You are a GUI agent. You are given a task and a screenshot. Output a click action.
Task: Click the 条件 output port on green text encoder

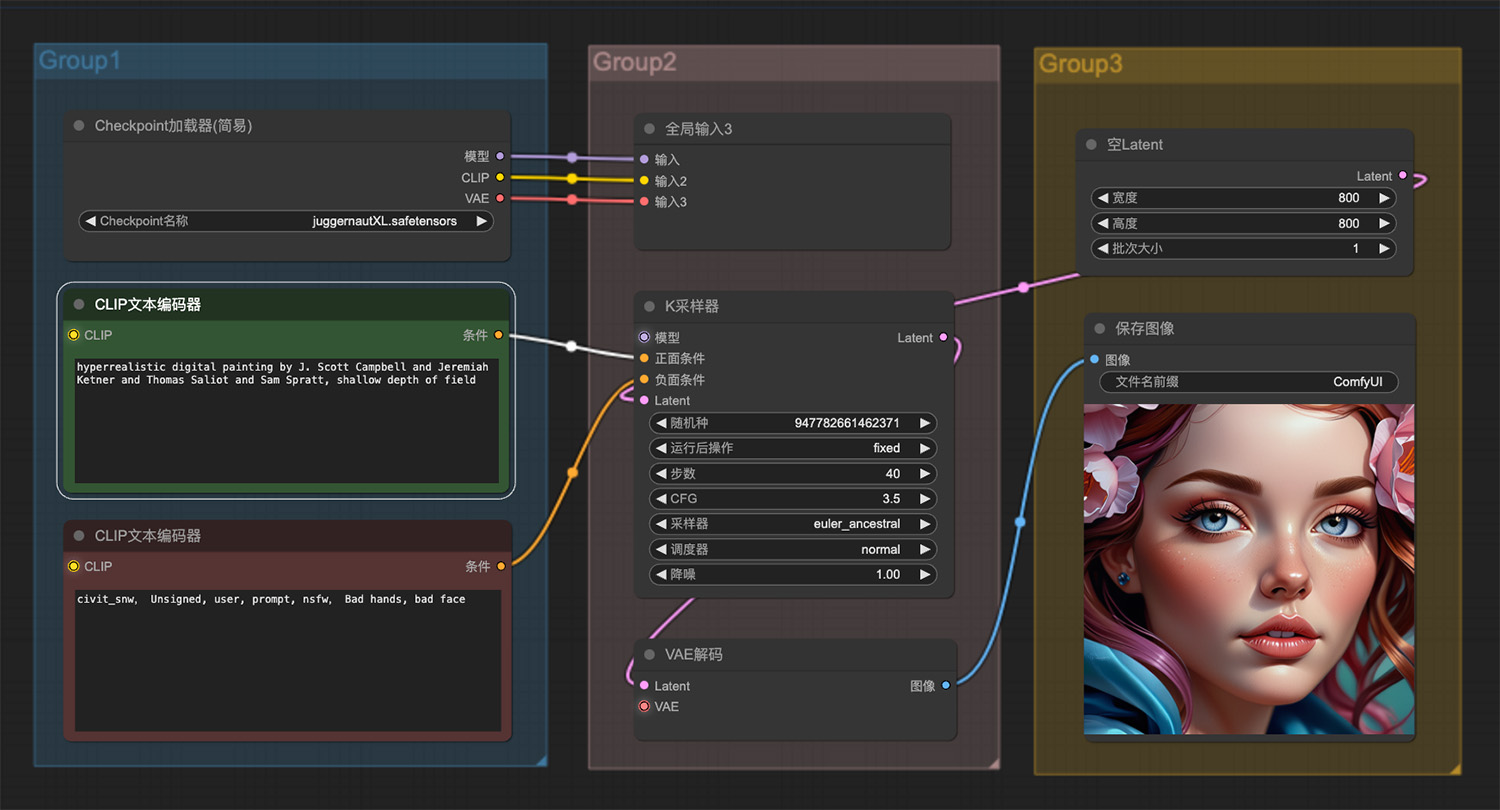[x=499, y=335]
